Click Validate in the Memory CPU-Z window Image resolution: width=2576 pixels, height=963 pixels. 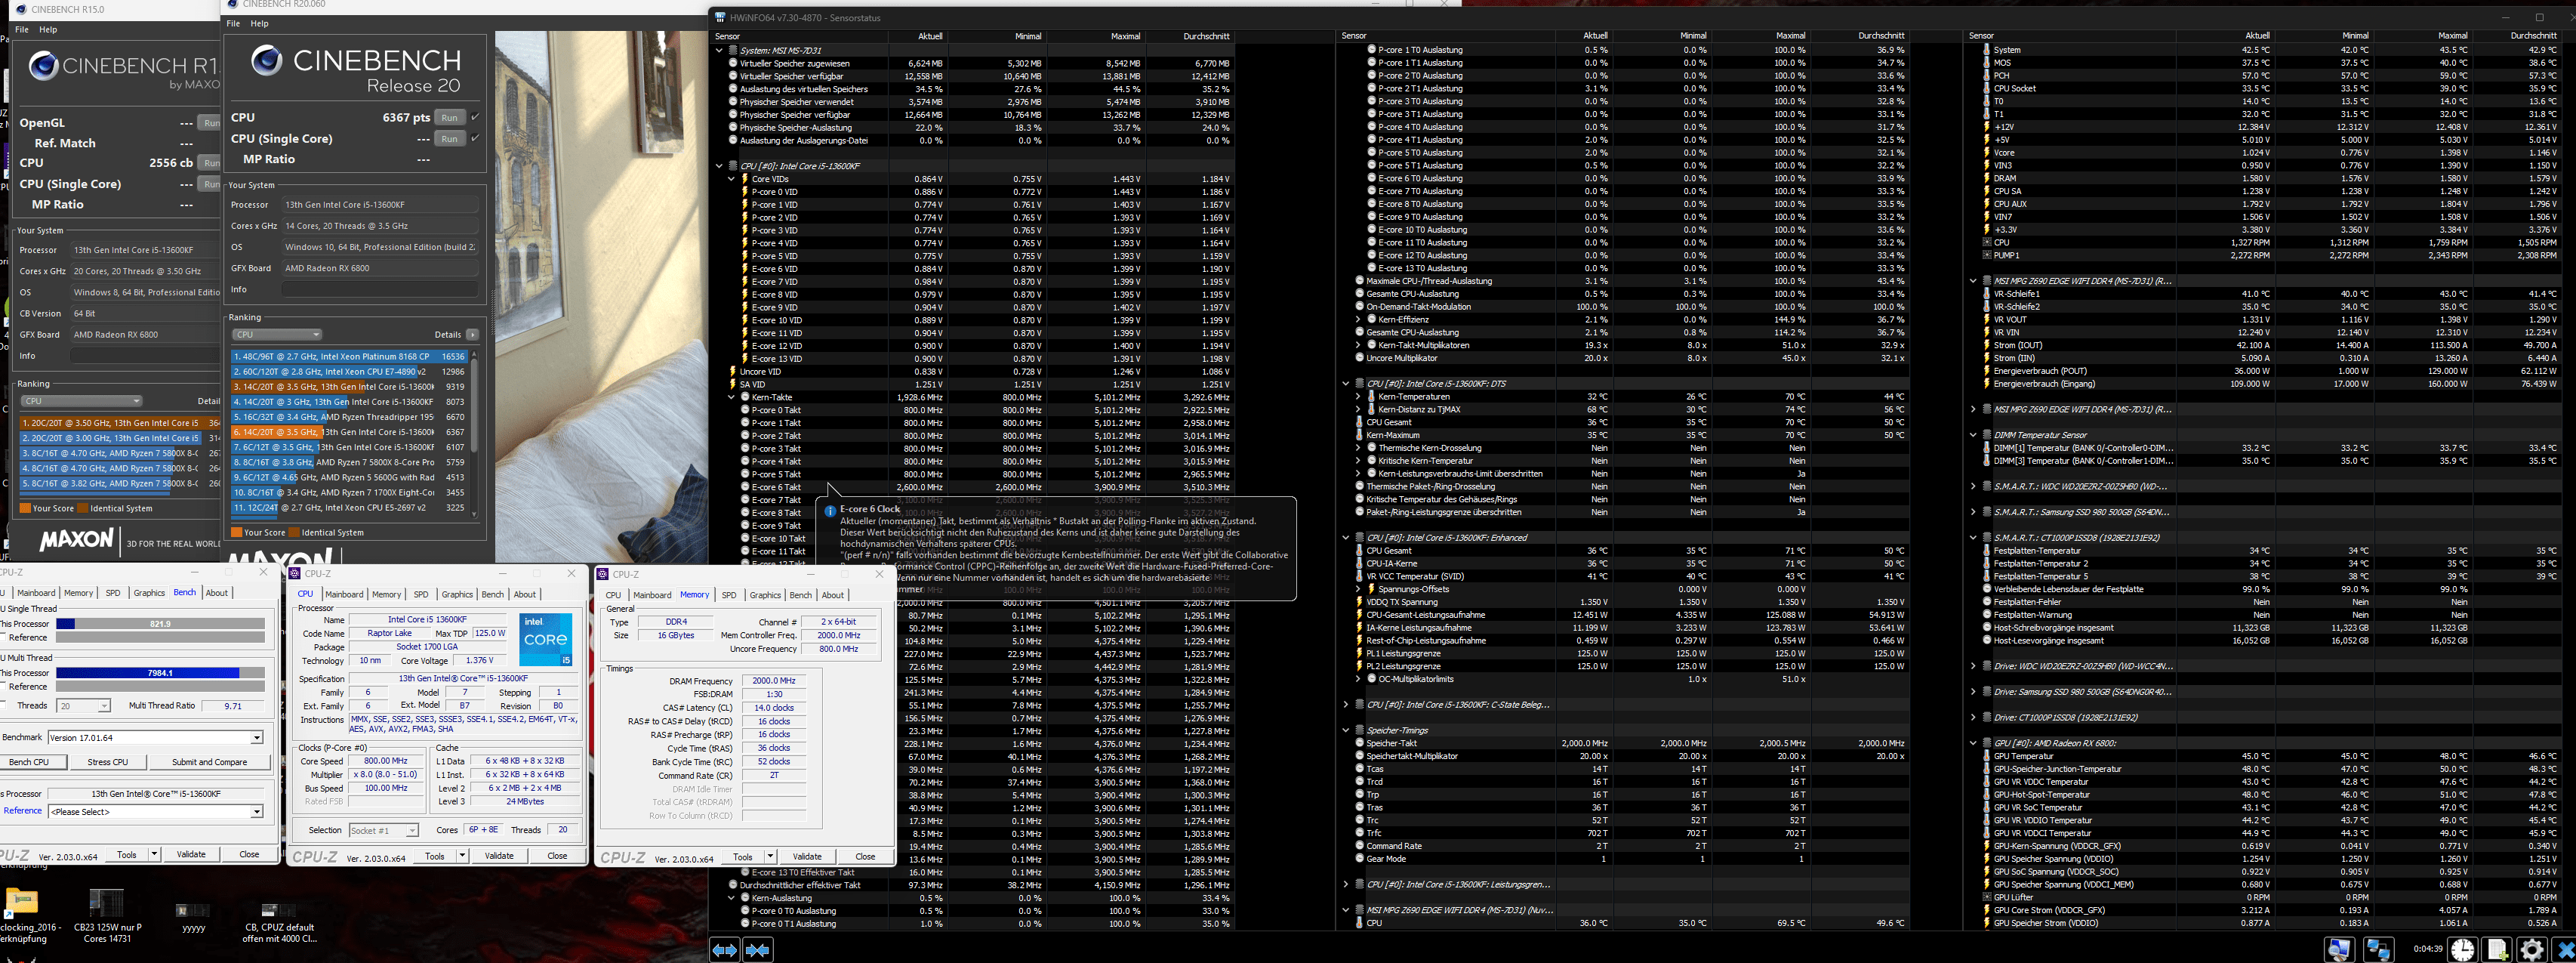[807, 857]
